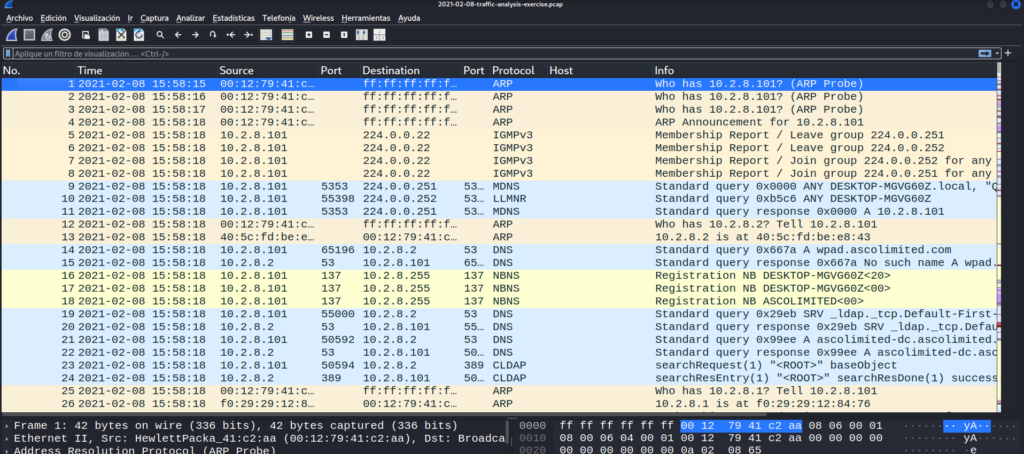Viewport: 1024px width, 454px height.
Task: Click the stop capture square icon
Action: pos(29,34)
